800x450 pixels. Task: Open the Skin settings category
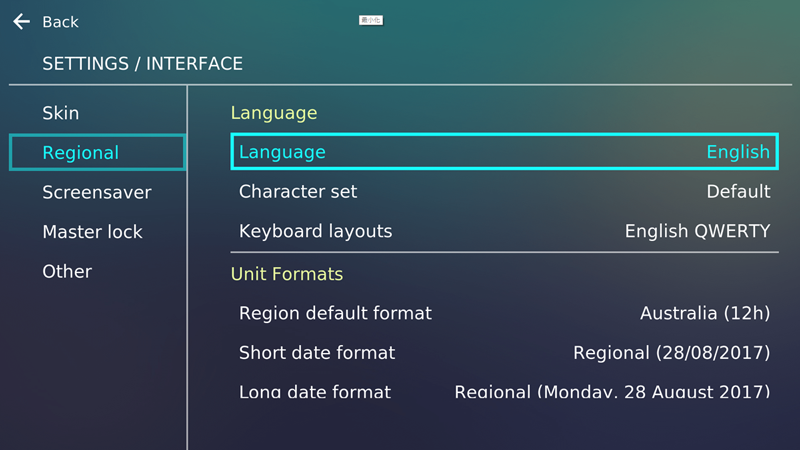click(x=60, y=113)
